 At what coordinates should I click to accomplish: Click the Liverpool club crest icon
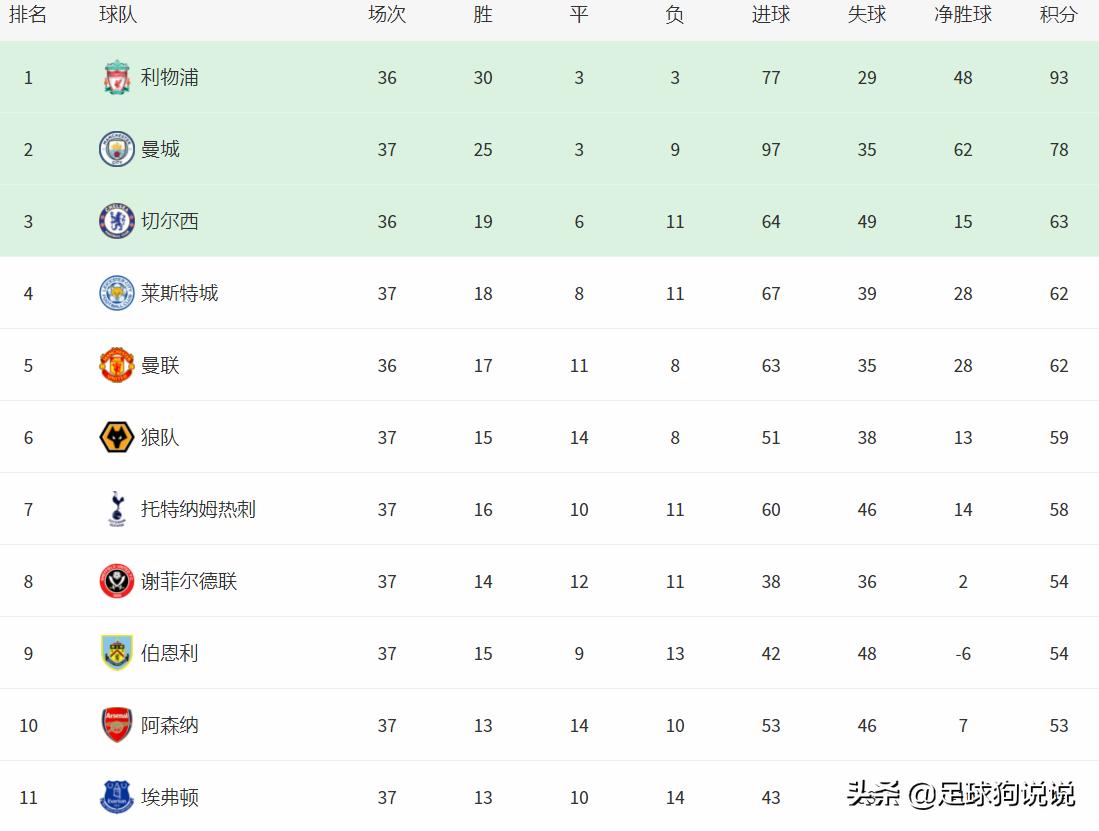tap(117, 78)
